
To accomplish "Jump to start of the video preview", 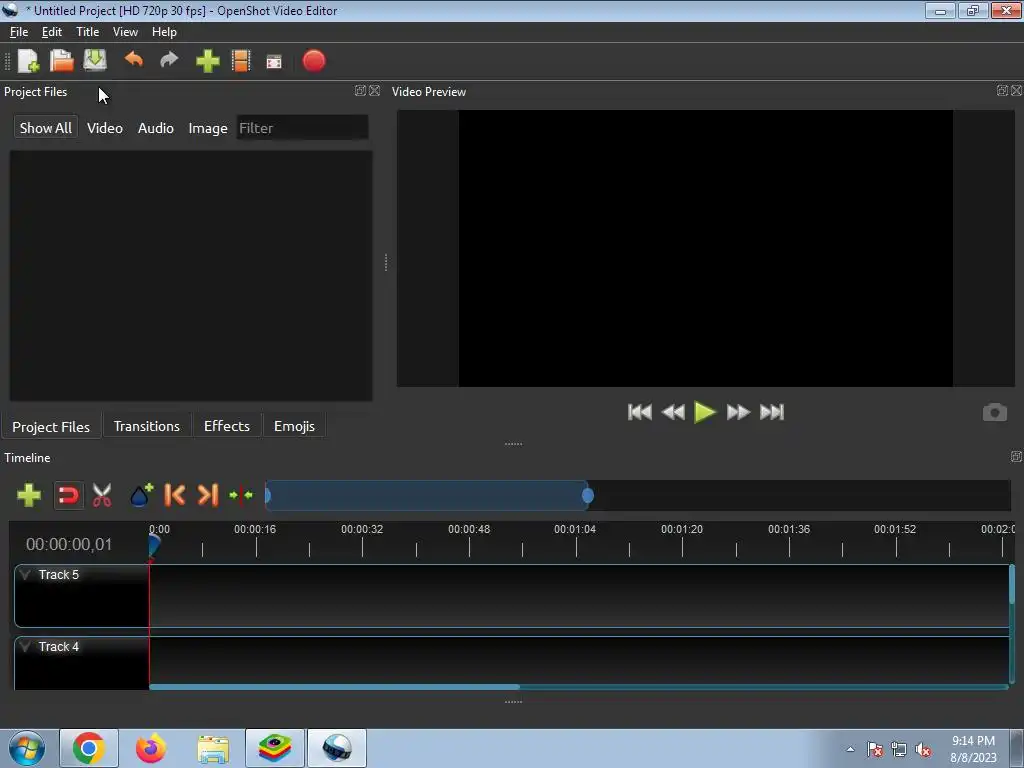I will pos(639,412).
